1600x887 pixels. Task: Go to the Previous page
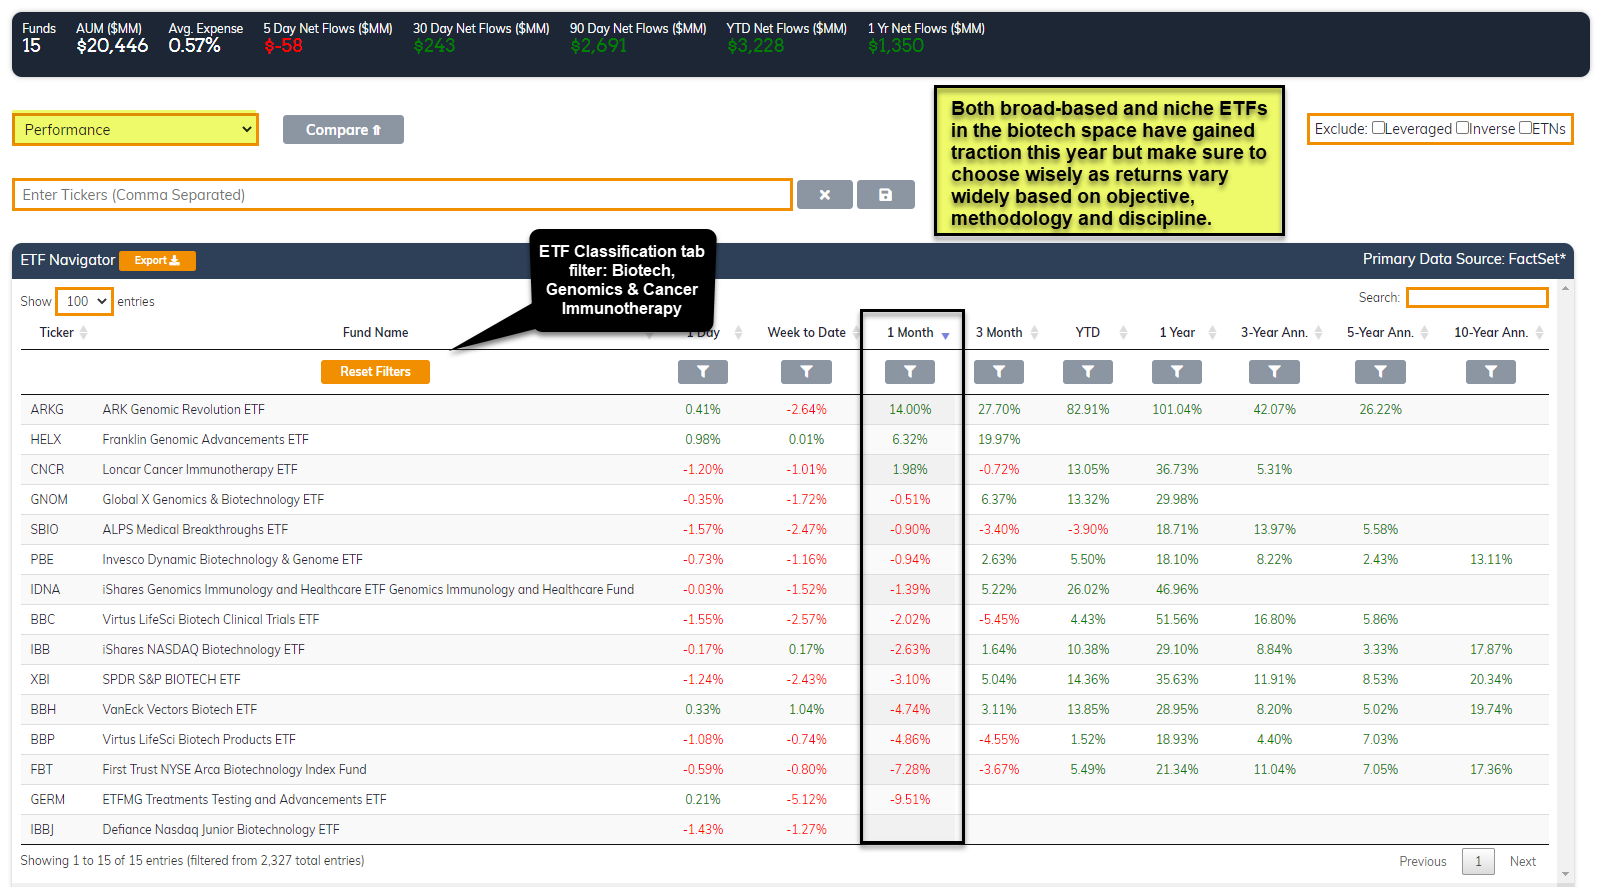[x=1422, y=862]
